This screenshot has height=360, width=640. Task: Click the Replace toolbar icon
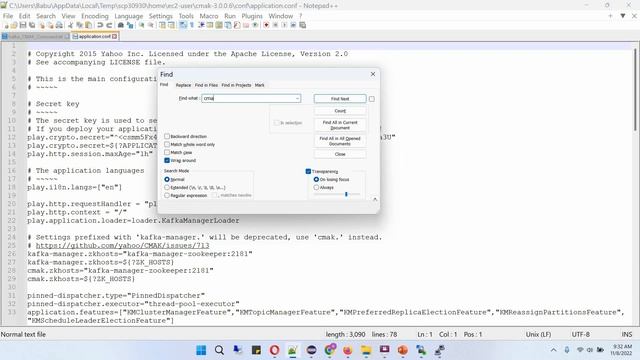[x=130, y=25]
